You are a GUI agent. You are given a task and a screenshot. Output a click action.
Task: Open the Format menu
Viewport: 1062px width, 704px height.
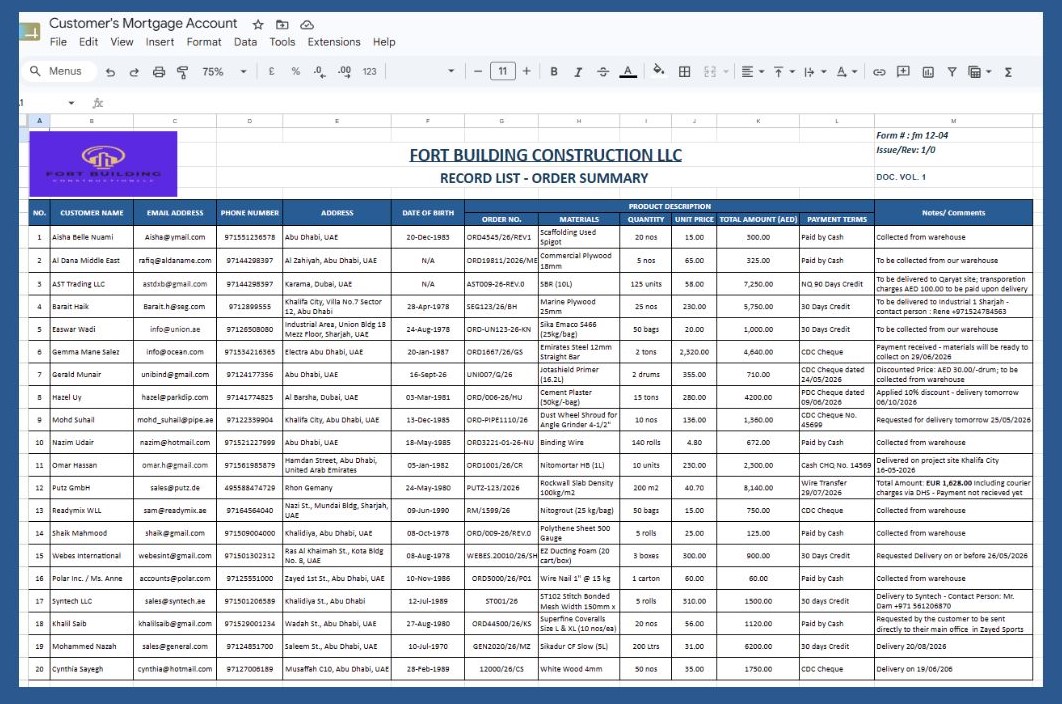(204, 42)
